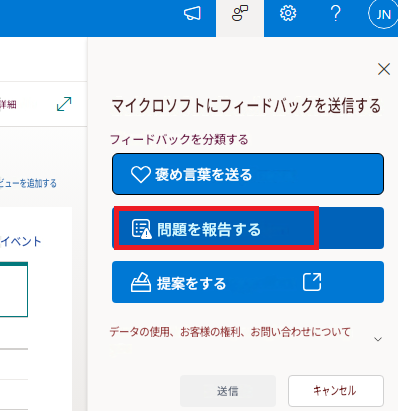Click the データの使用、お客様の権利、お問い合わせについて text
Image resolution: width=398 pixels, height=411 pixels.
point(230,332)
